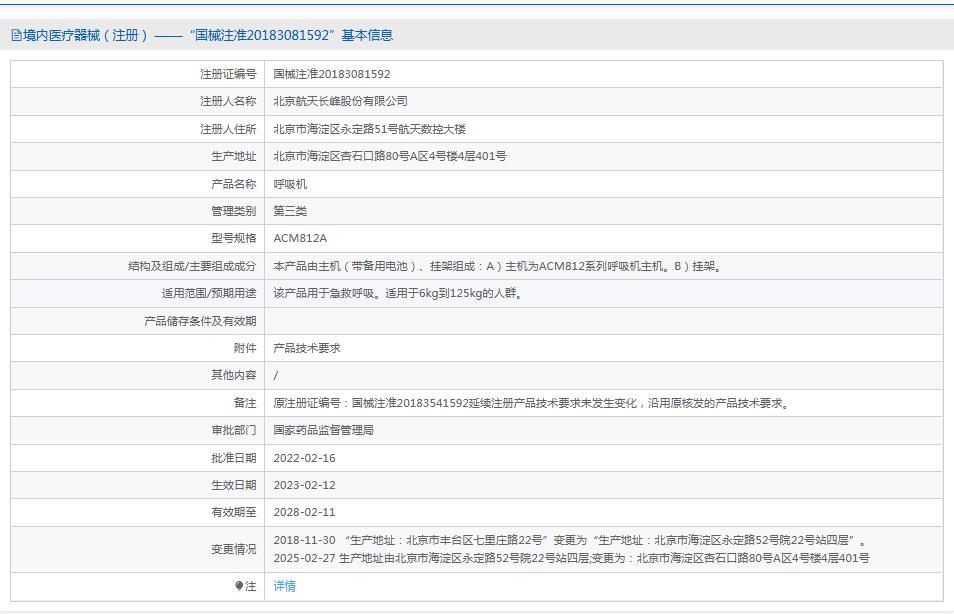
Task: Select registration number 国械注准20183081592 in the table
Action: [x=332, y=74]
